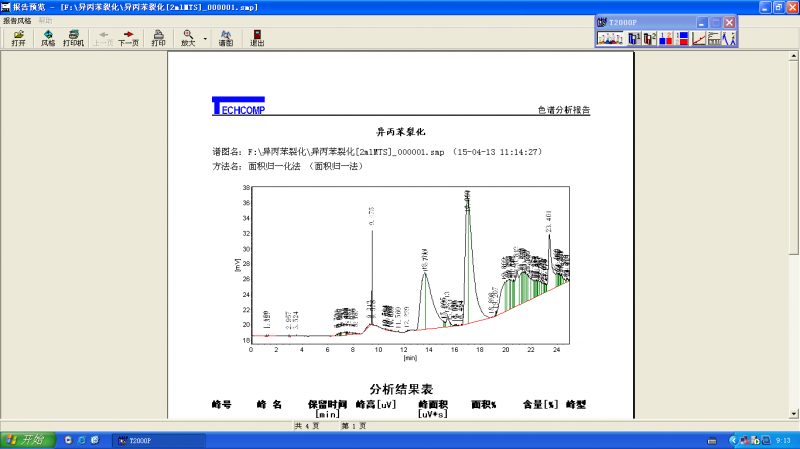The image size is (800, 449).
Task: Click side-by-side 1 2 blue-red layout icon
Action: point(665,38)
